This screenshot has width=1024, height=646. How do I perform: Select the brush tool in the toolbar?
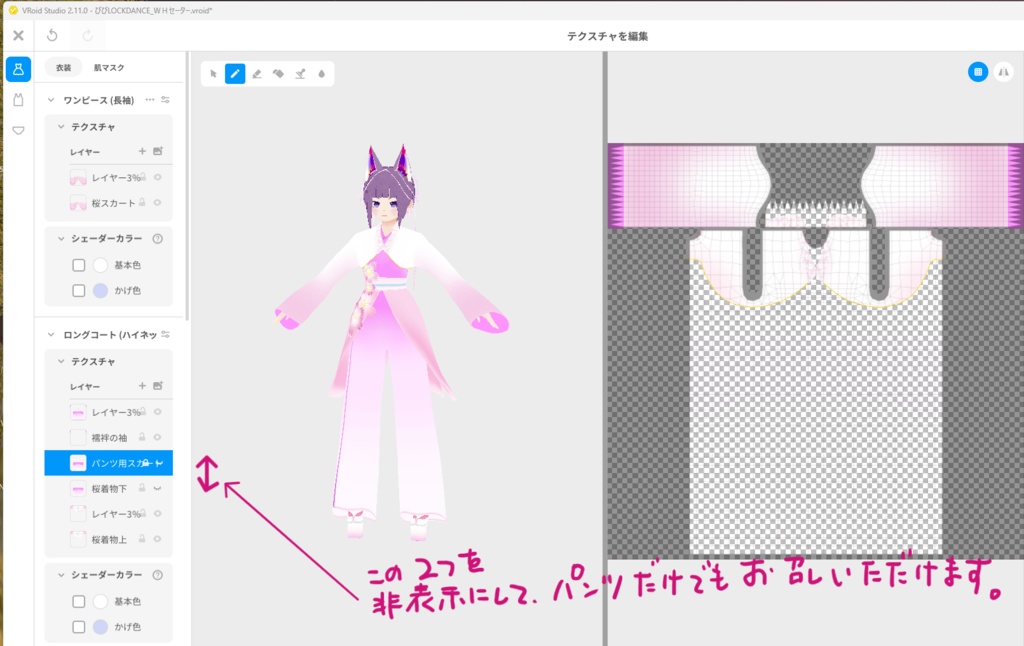click(235, 73)
